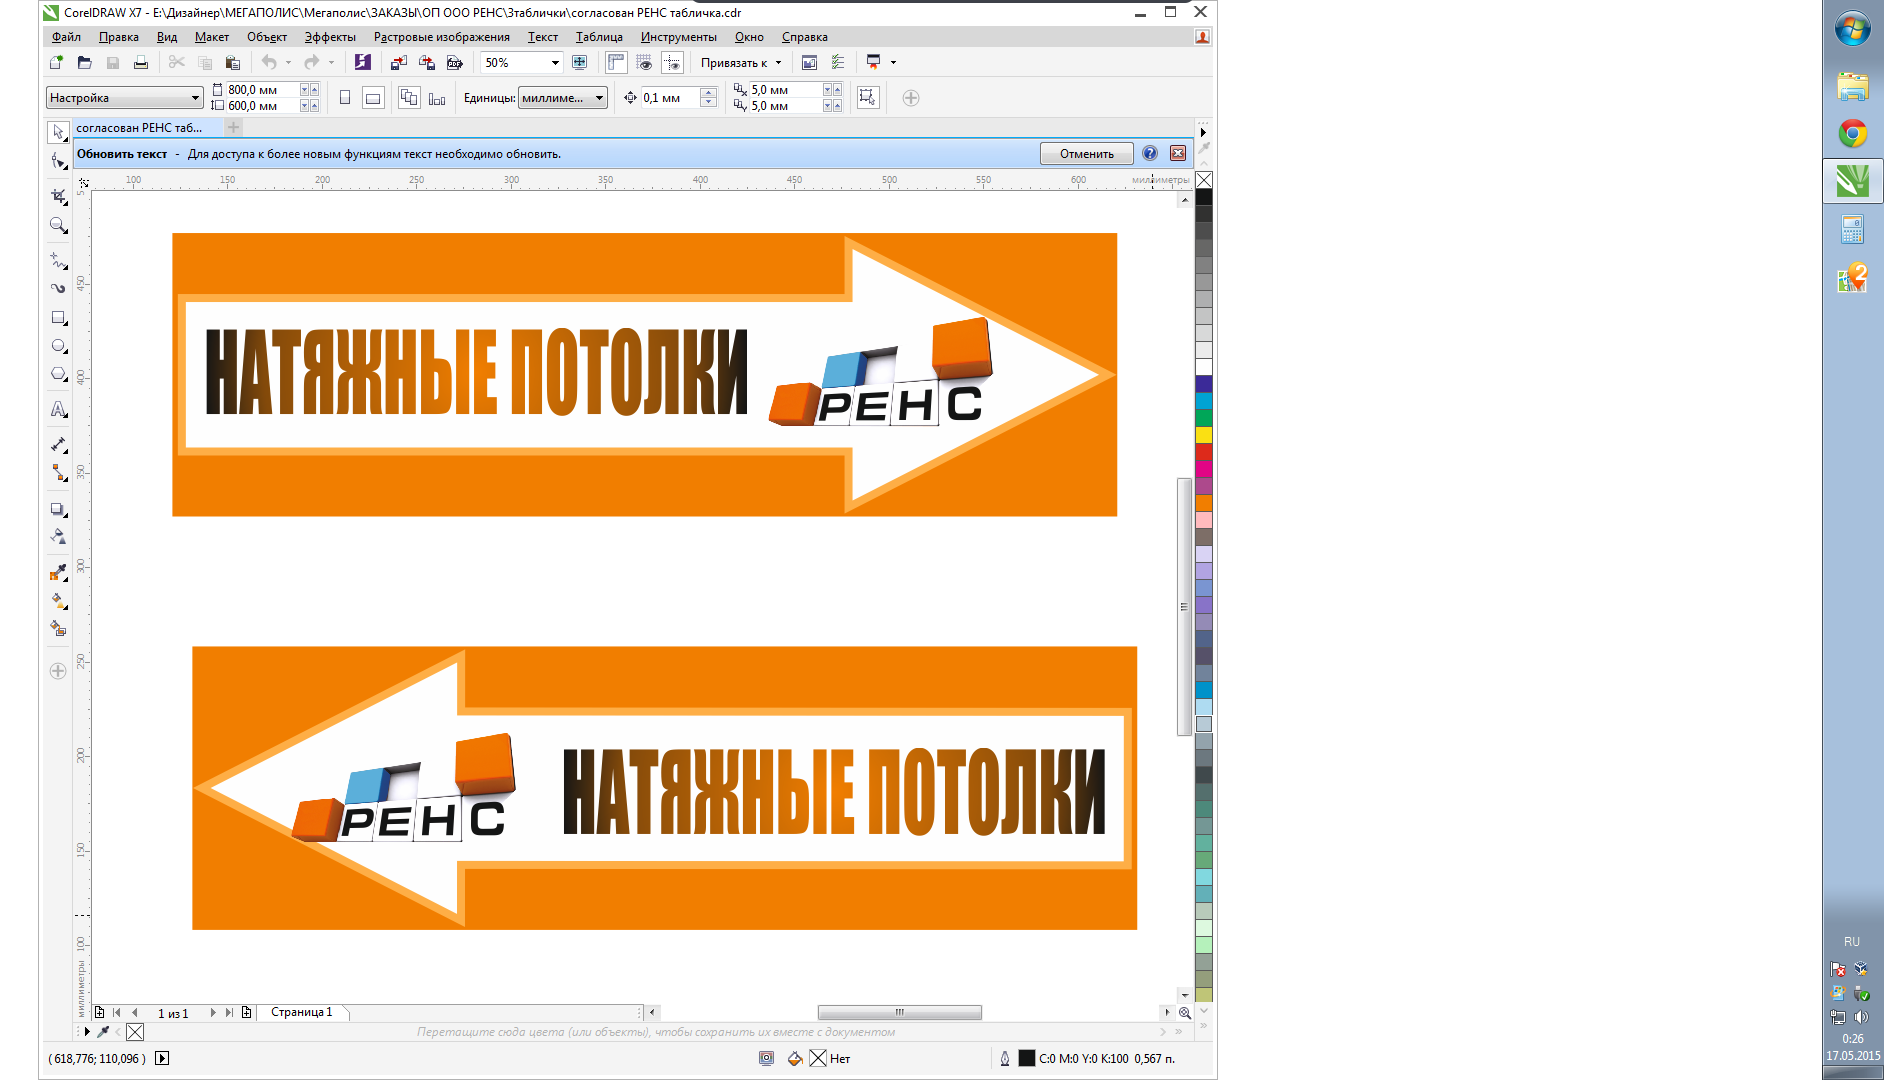
Task: Select the Interactive Fill tool
Action: pos(58,600)
